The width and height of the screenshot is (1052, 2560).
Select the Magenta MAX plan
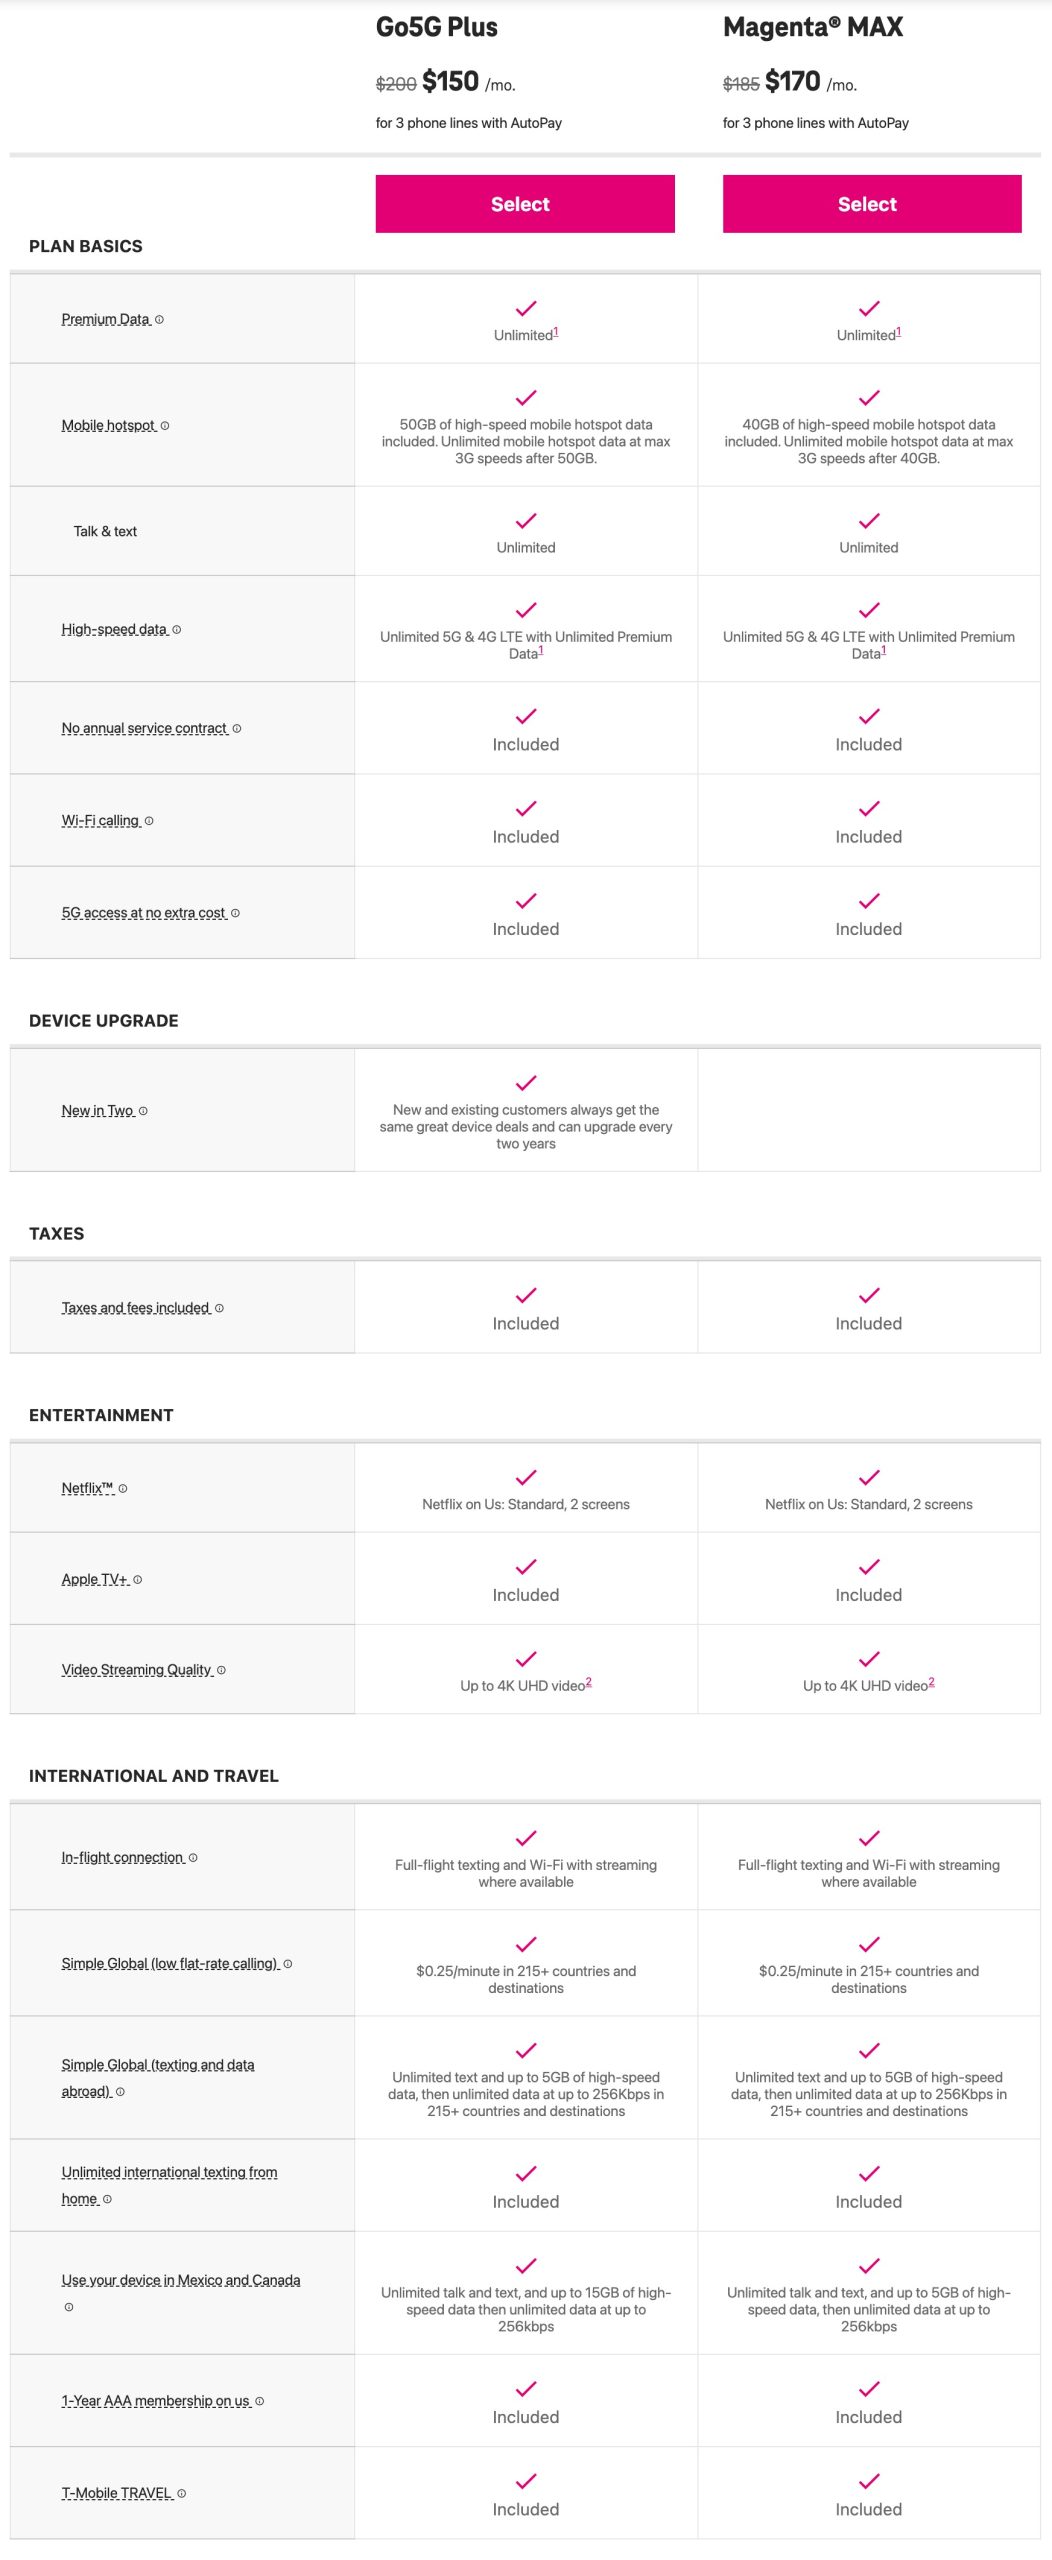(x=867, y=203)
